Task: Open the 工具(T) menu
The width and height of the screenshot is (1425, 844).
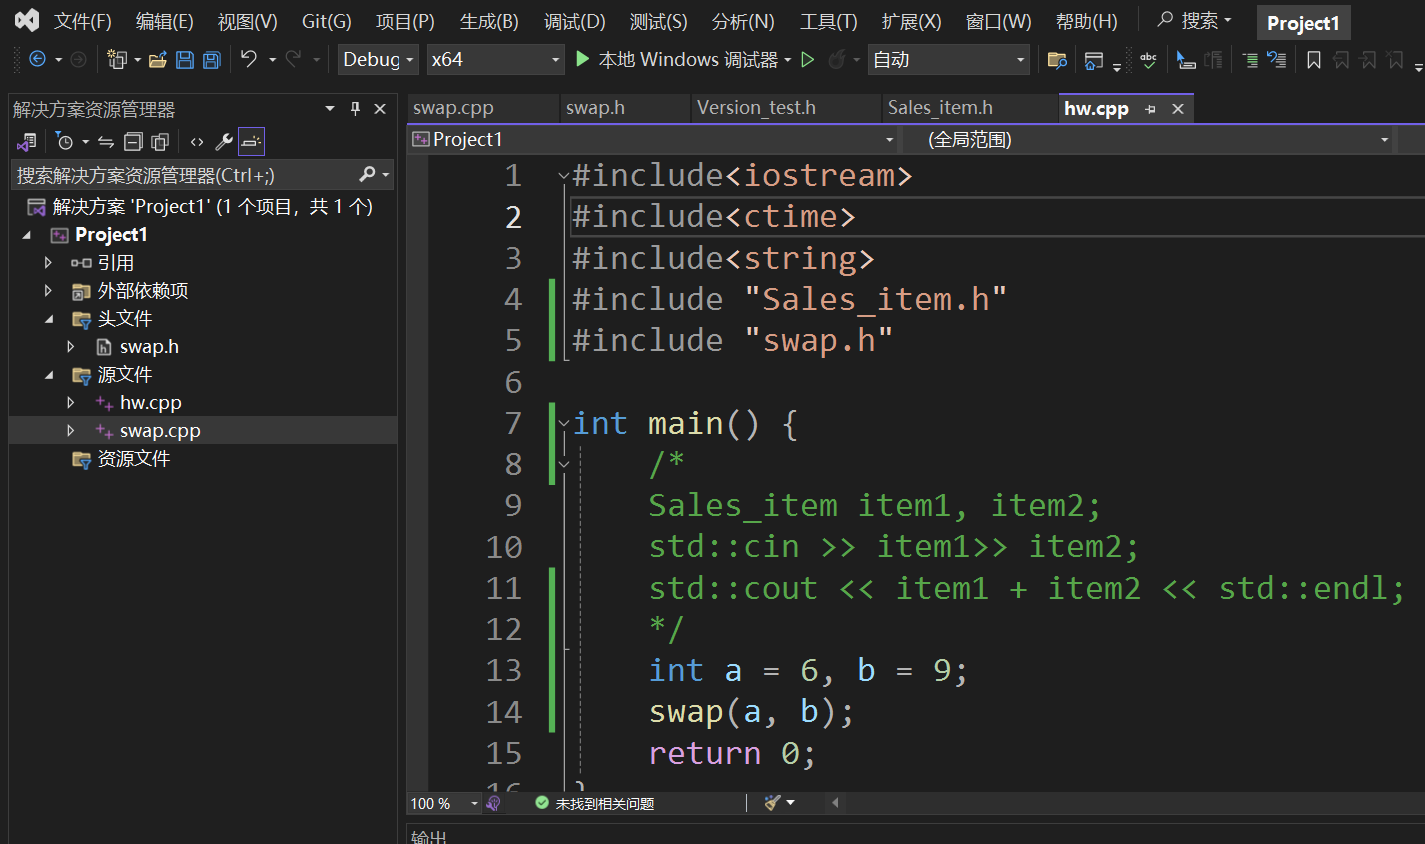Action: [x=829, y=21]
